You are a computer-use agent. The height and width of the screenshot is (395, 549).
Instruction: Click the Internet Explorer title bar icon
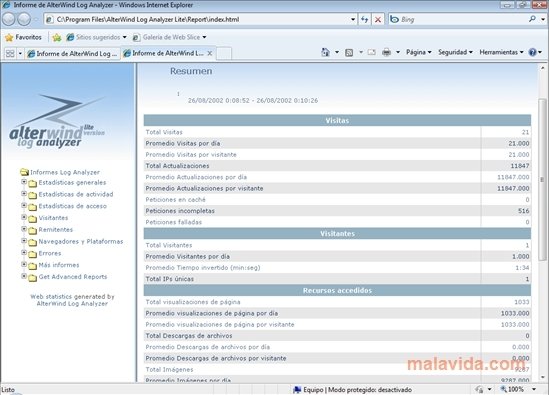pos(6,5)
